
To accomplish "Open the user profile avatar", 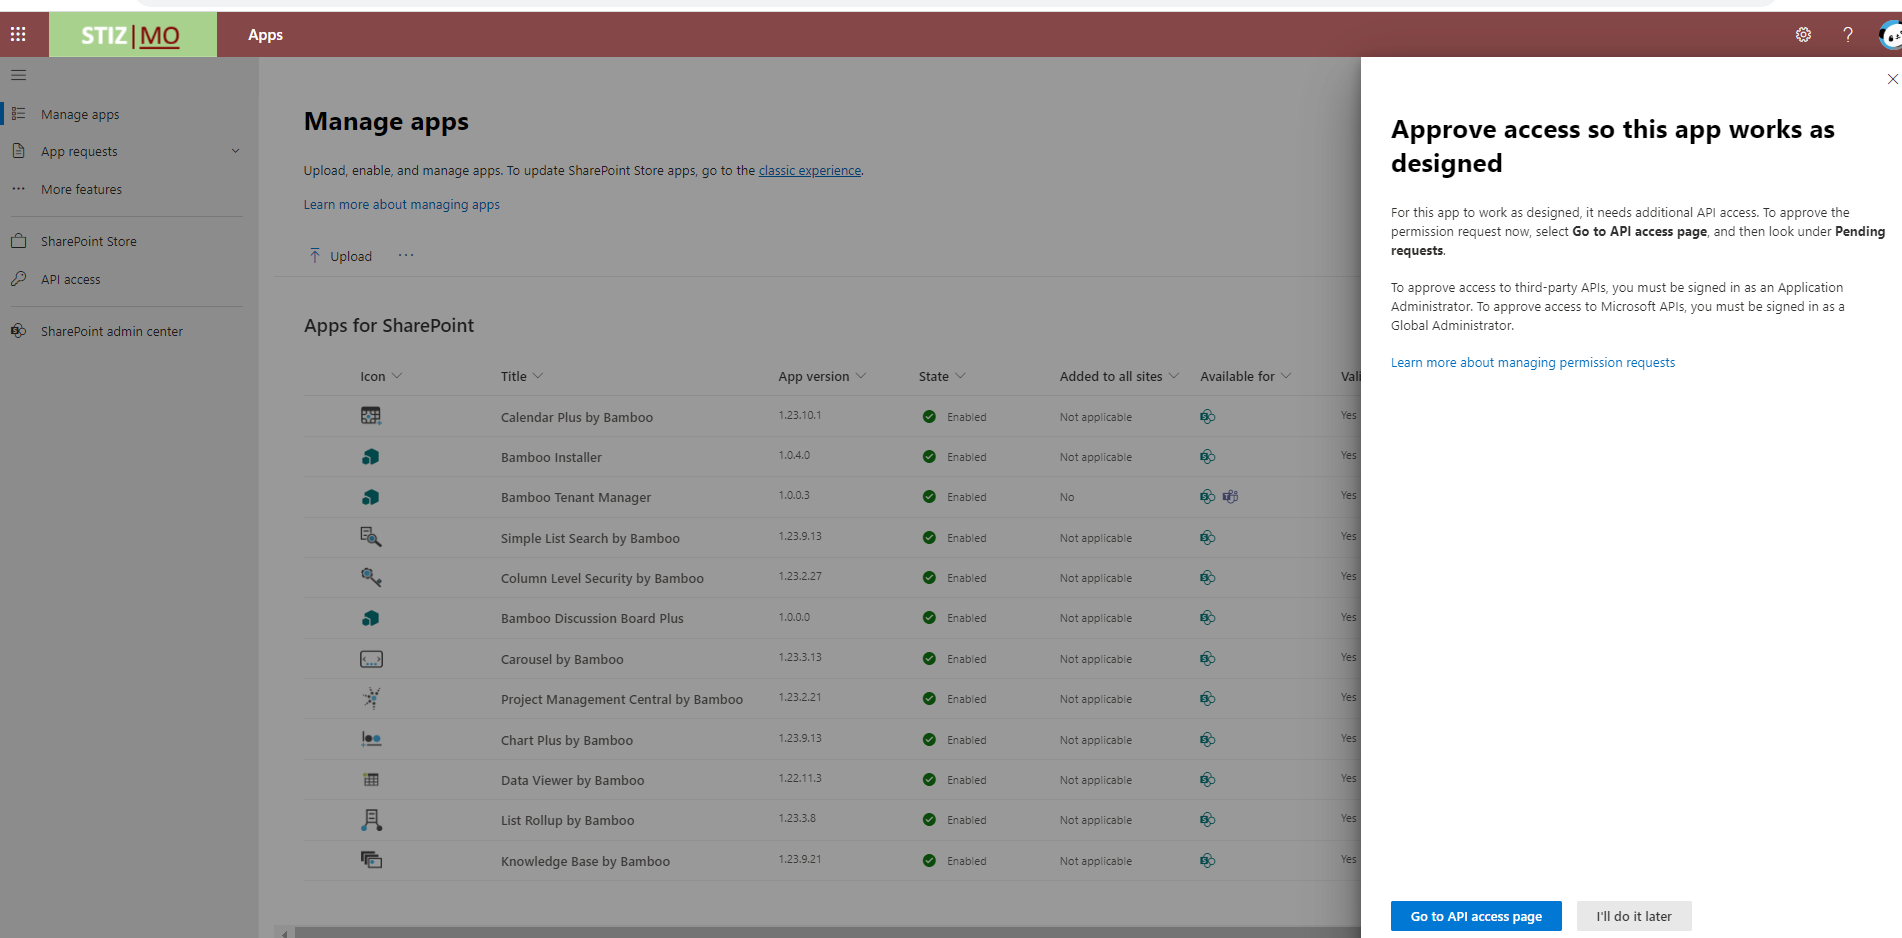I will click(x=1890, y=35).
